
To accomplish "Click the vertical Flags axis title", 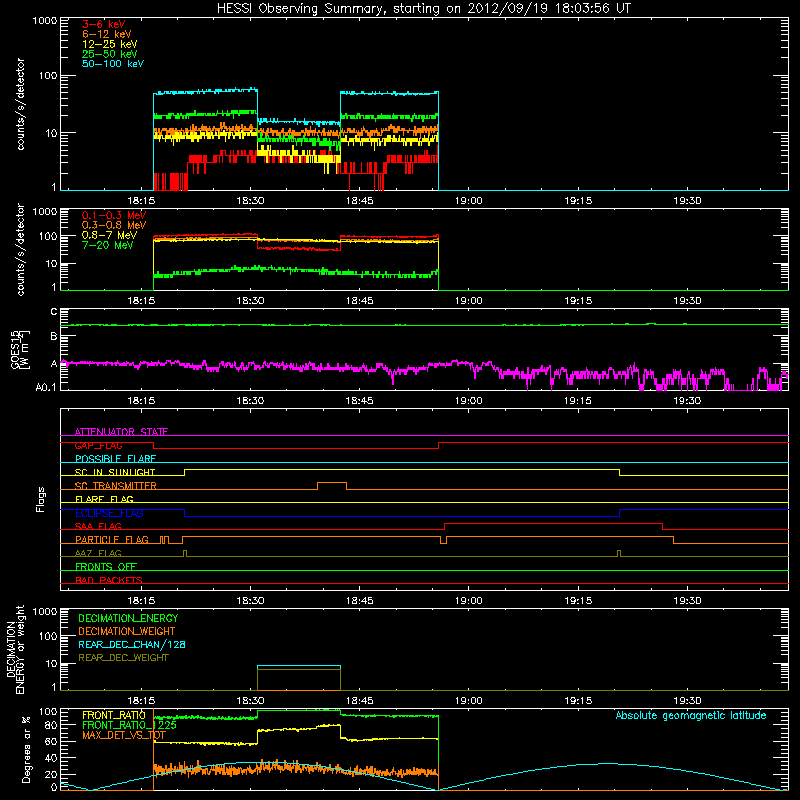I will (x=40, y=499).
